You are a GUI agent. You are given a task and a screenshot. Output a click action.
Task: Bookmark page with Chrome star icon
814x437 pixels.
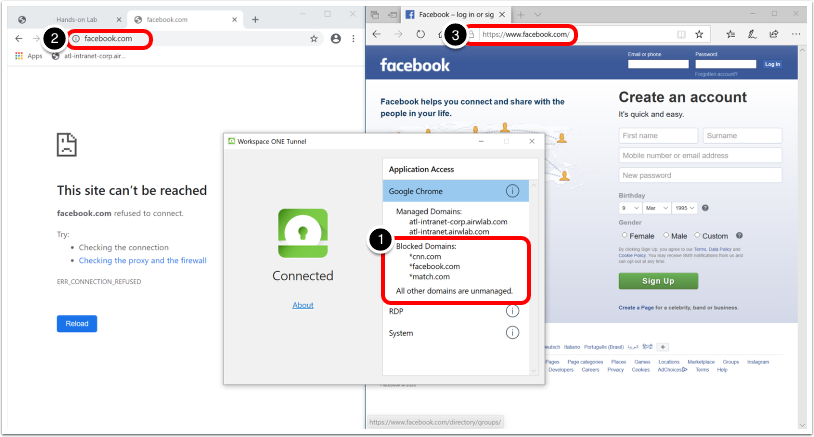pyautogui.click(x=314, y=39)
